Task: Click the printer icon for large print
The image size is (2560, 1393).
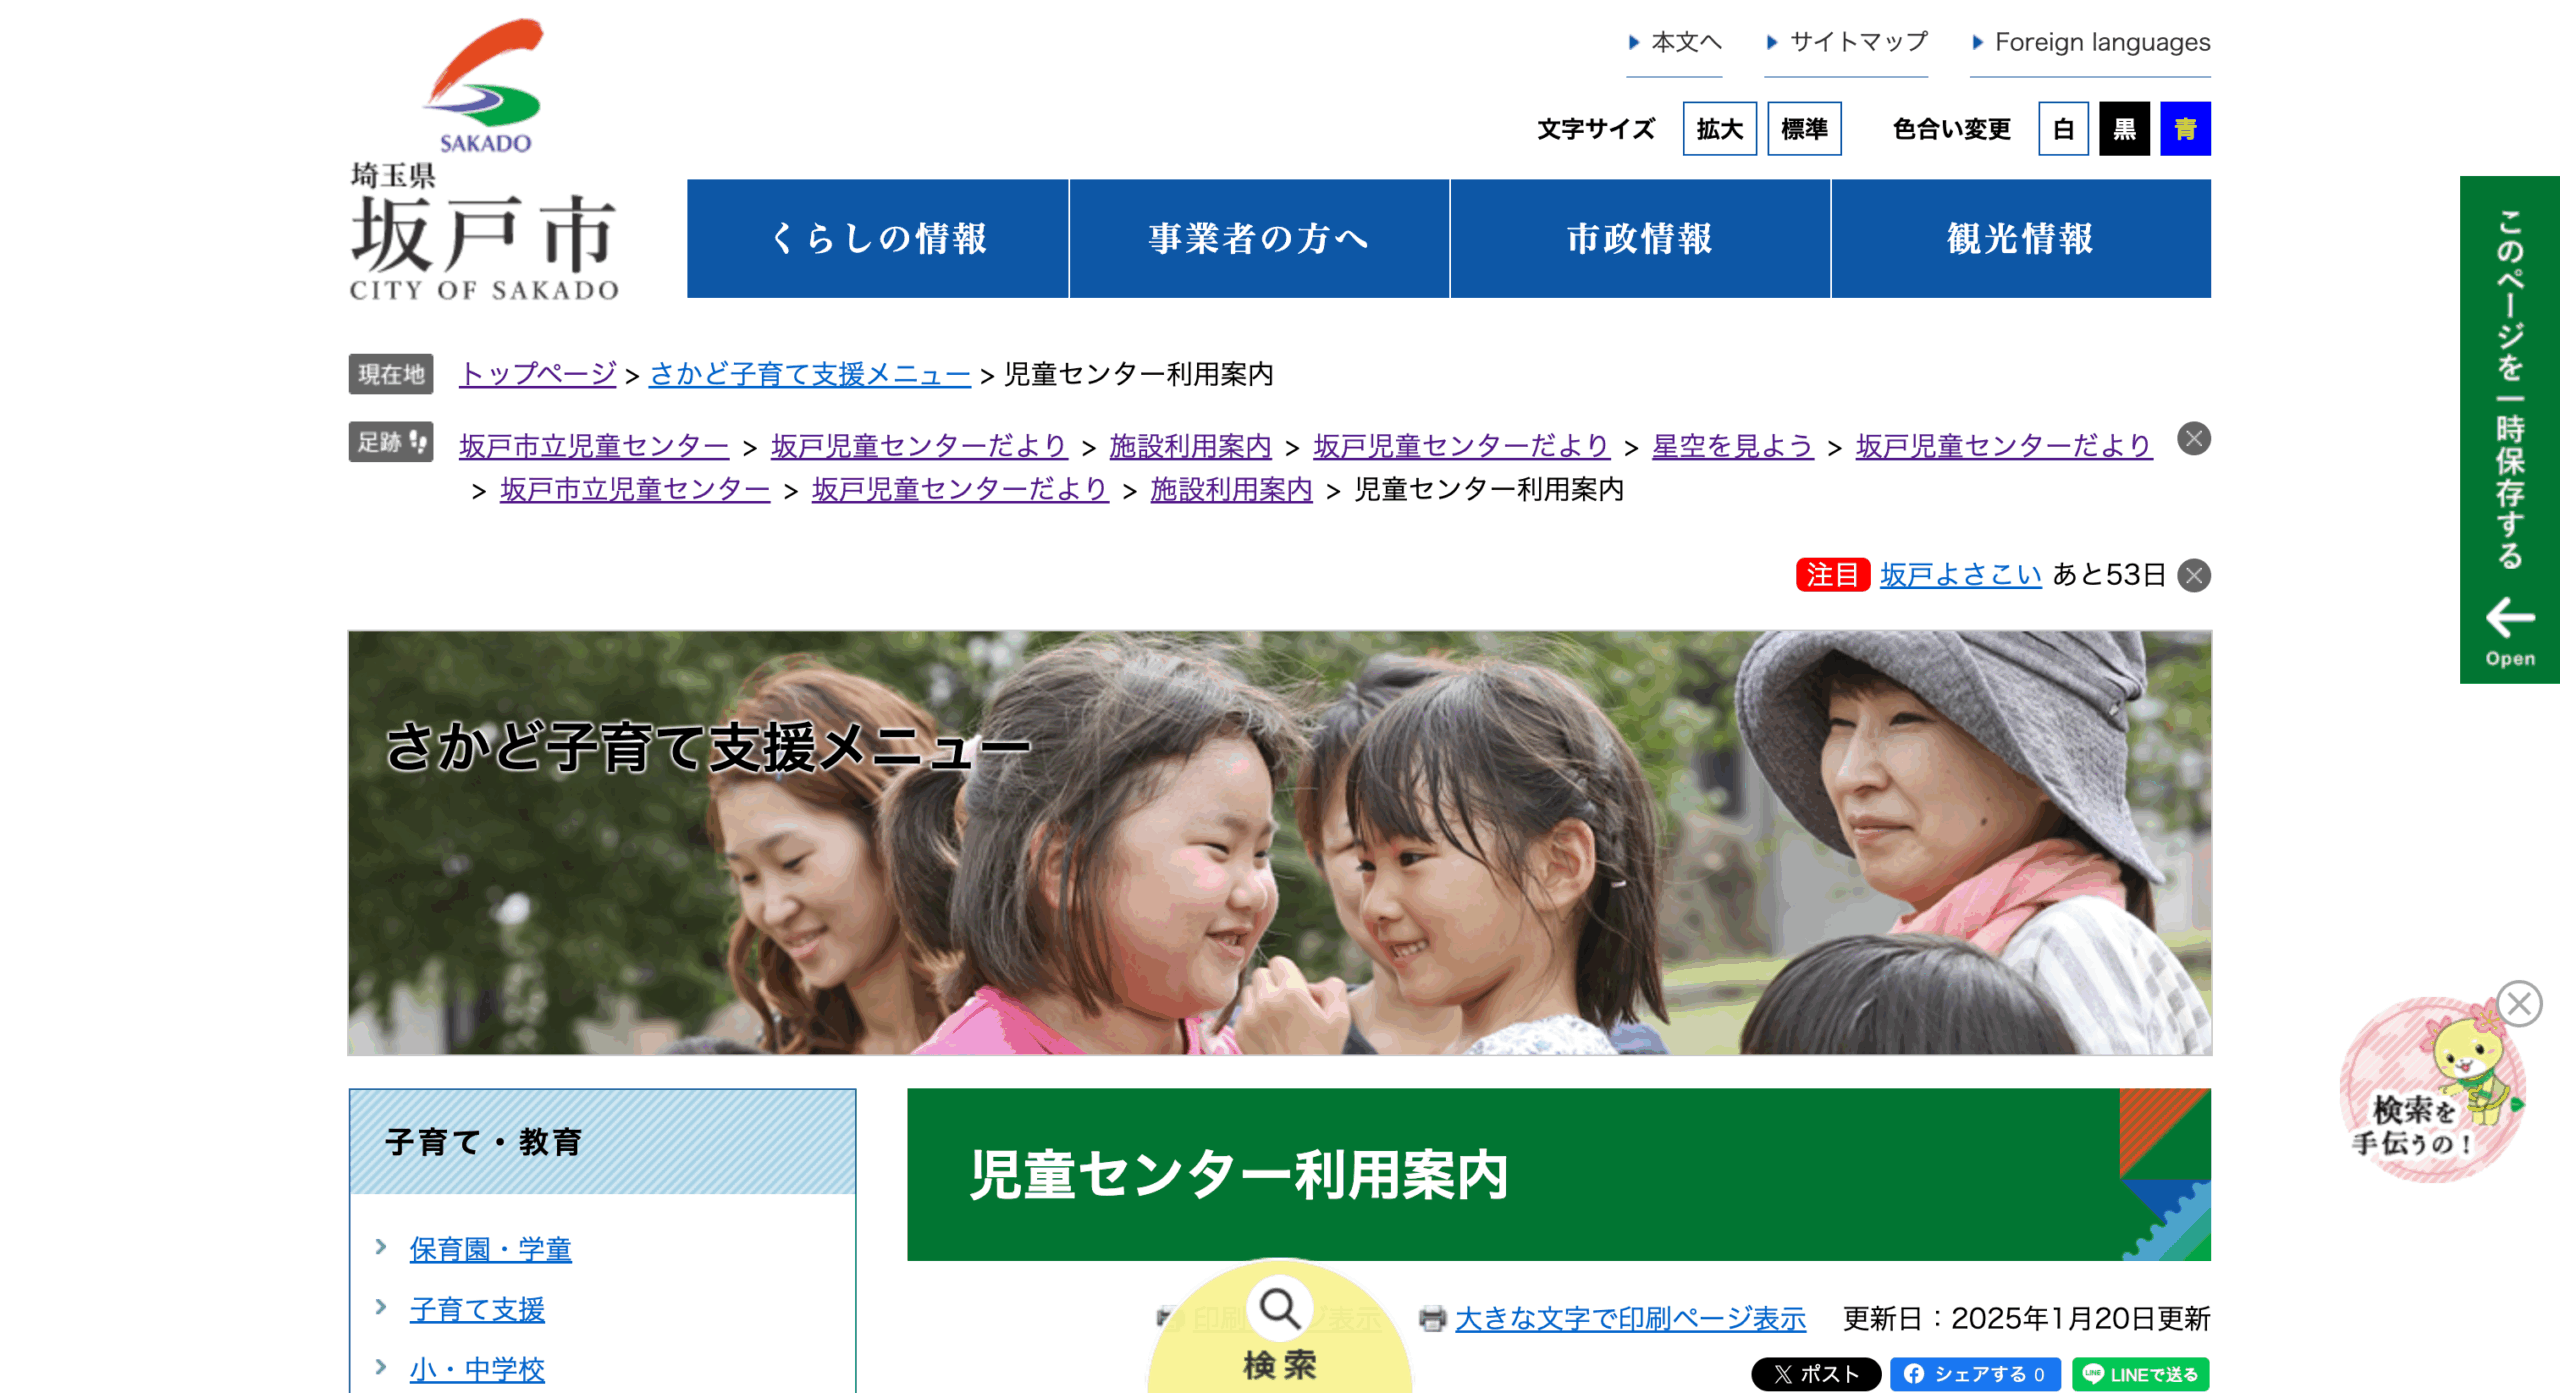Action: point(1432,1319)
